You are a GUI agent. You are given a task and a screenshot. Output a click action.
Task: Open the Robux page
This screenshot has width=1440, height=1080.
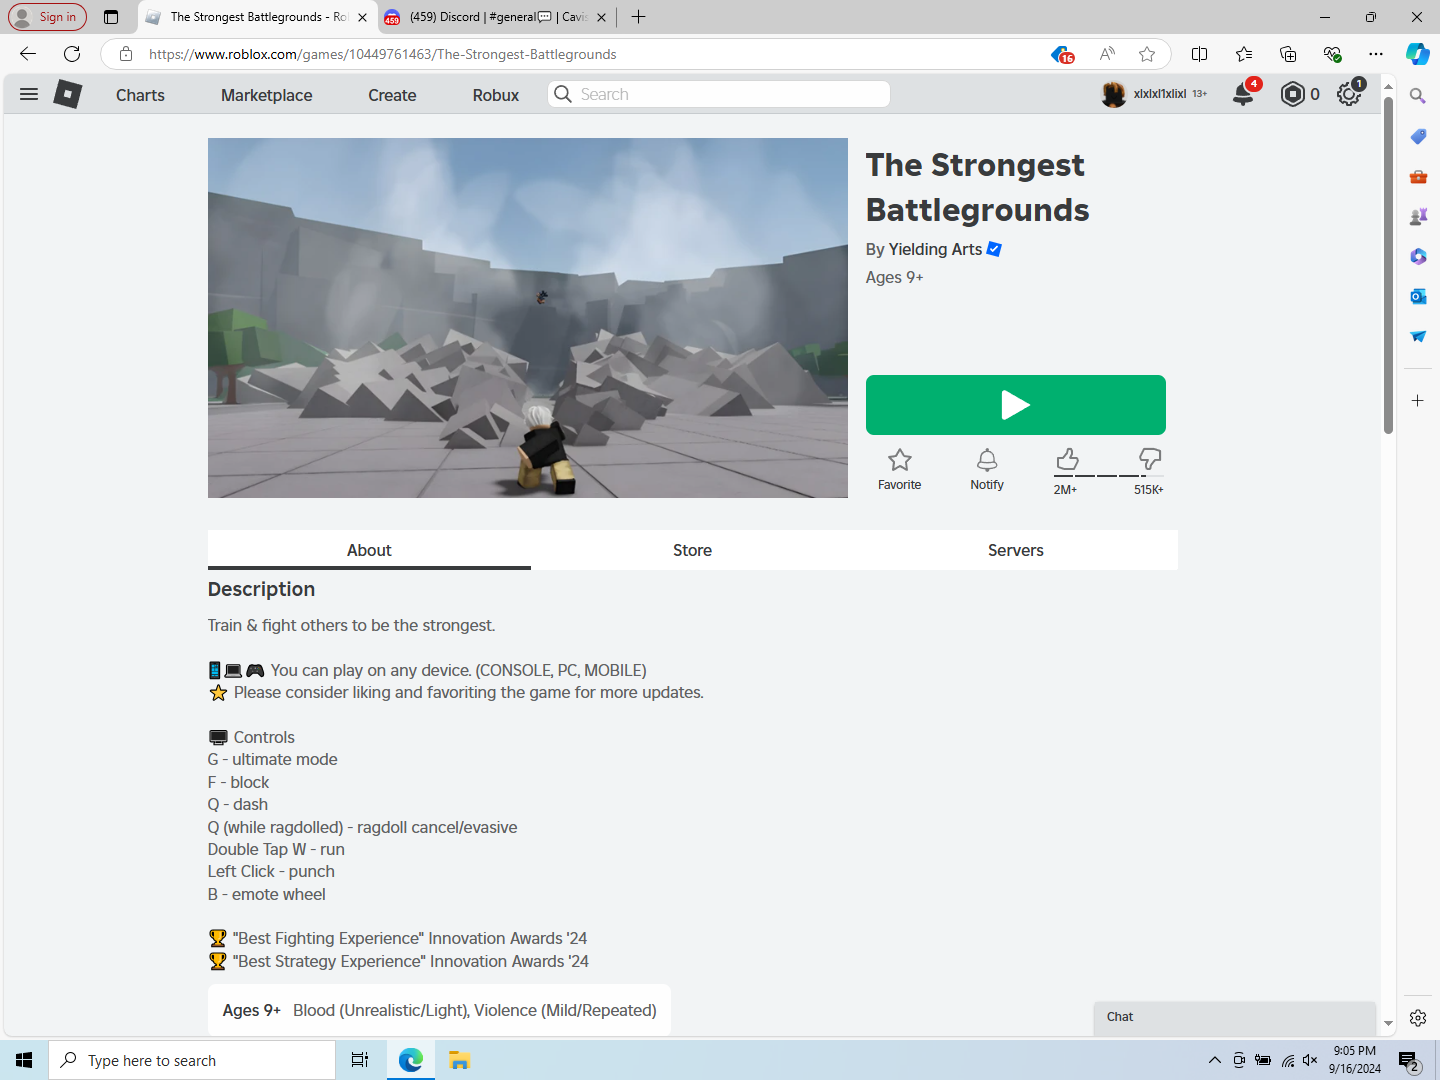(x=496, y=95)
